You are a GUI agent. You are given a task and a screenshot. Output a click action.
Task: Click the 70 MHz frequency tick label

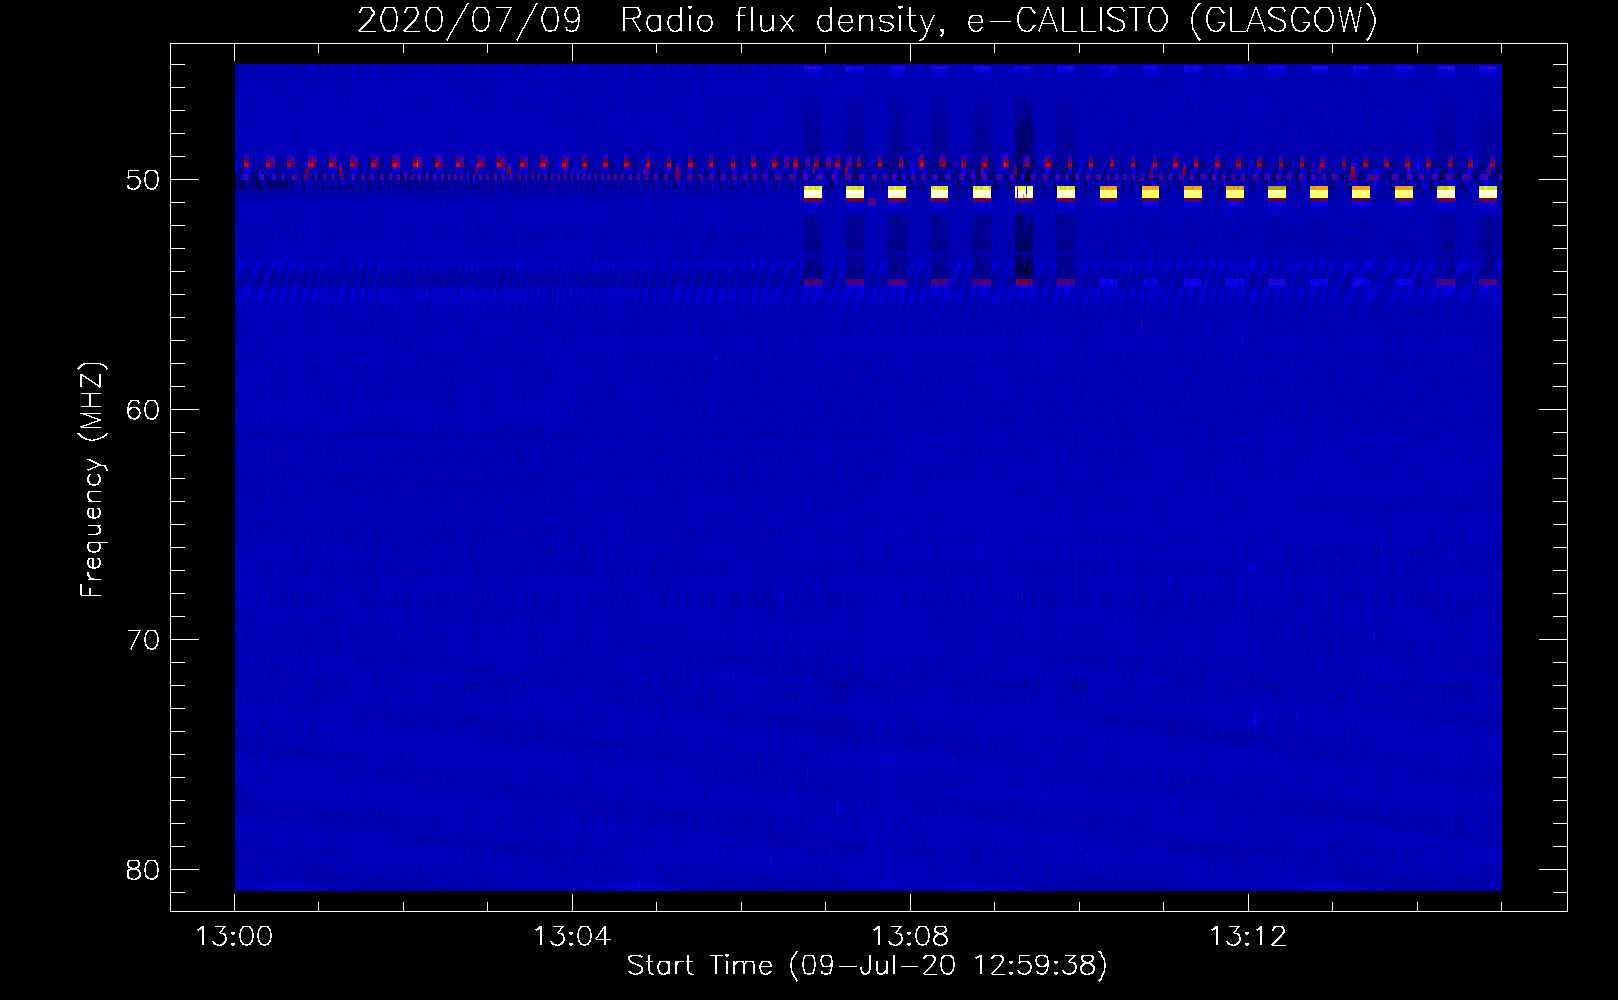click(144, 640)
